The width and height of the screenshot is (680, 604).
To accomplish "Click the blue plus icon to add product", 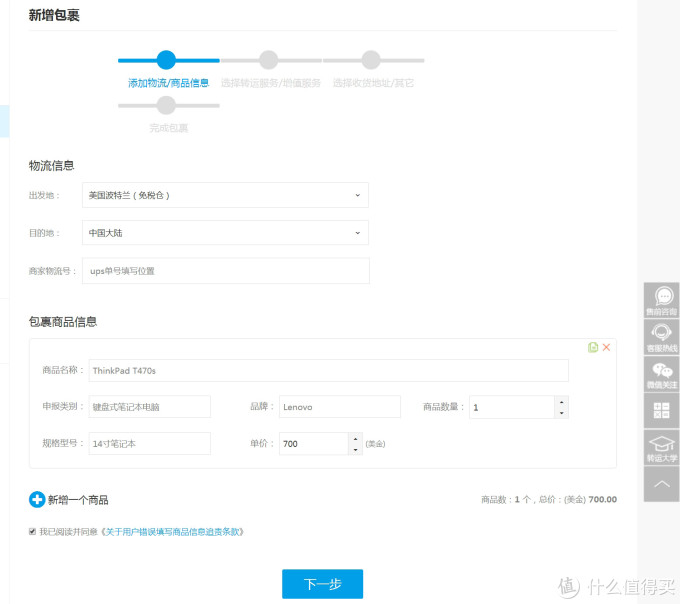I will click(x=37, y=499).
